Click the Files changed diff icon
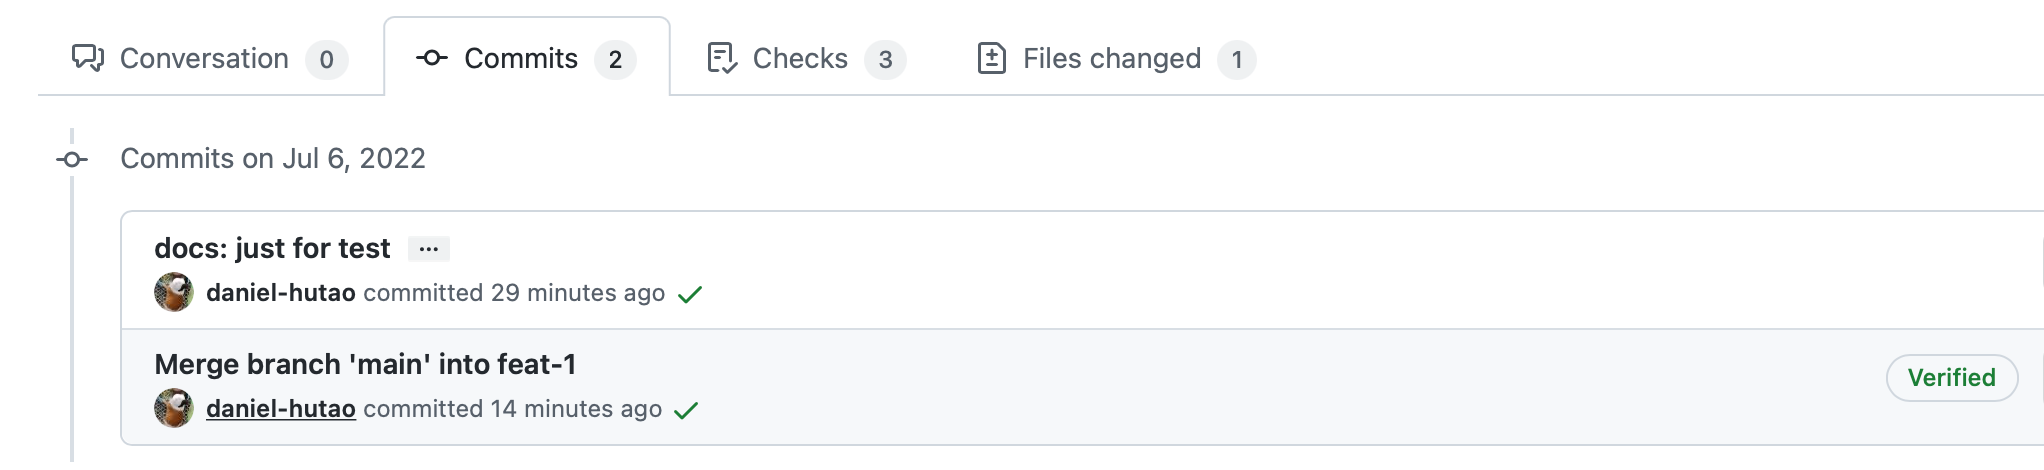This screenshot has height=470, width=2044. coord(991,58)
